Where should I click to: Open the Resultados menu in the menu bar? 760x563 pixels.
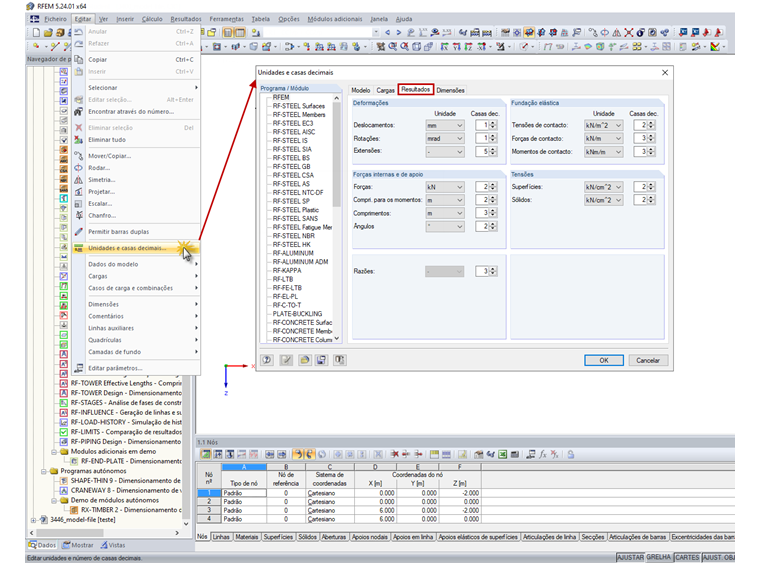coord(186,19)
